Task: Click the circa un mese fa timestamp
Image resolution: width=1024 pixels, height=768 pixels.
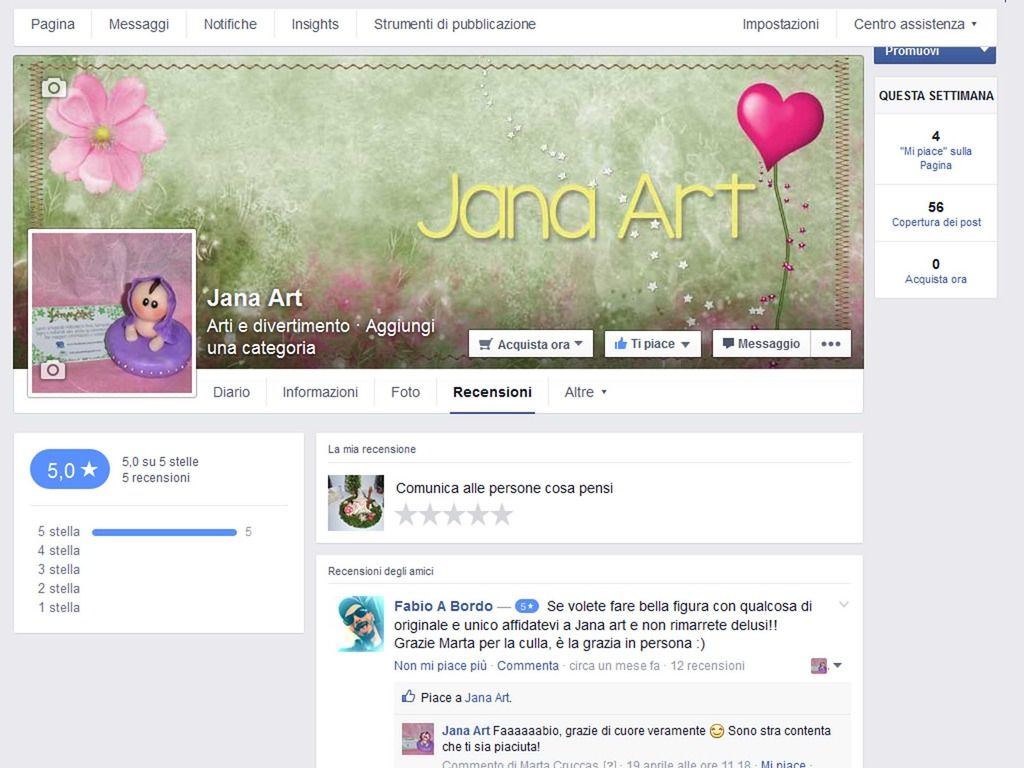Action: pos(615,665)
